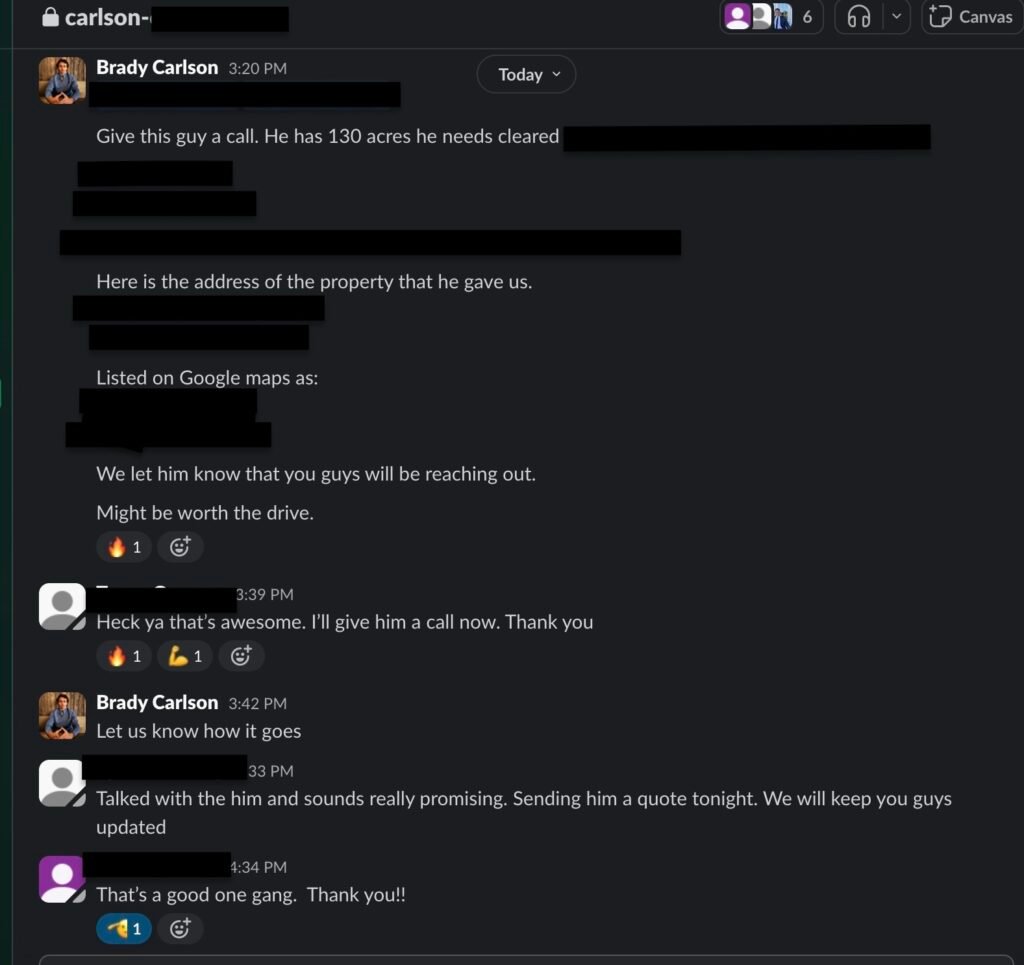Open Brady Carlson's profile from 3:20 PM name

[157, 67]
